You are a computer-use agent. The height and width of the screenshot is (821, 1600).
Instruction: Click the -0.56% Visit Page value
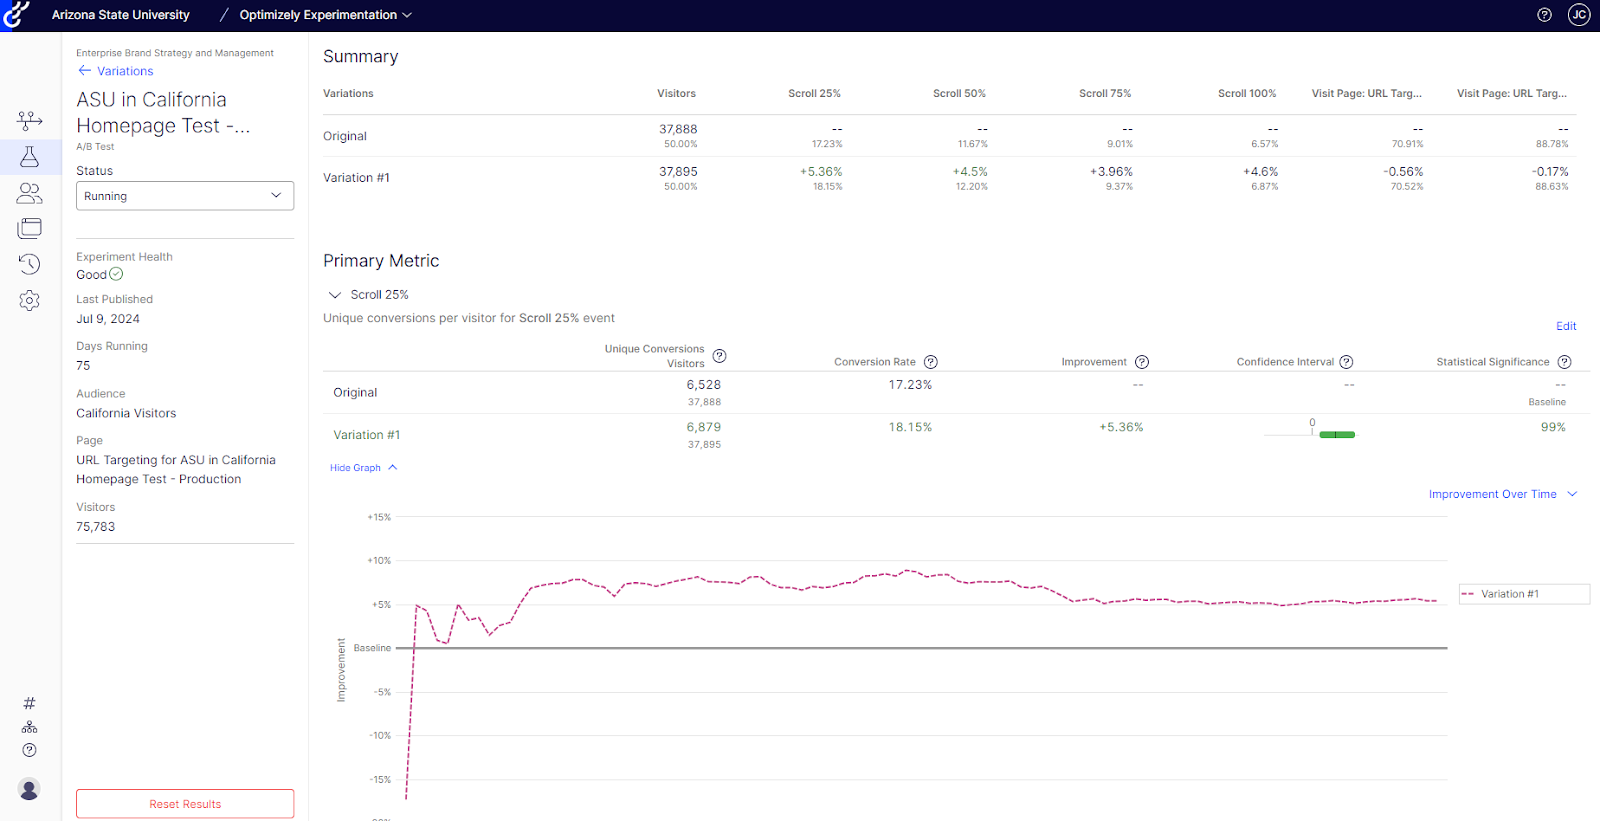tap(1403, 172)
